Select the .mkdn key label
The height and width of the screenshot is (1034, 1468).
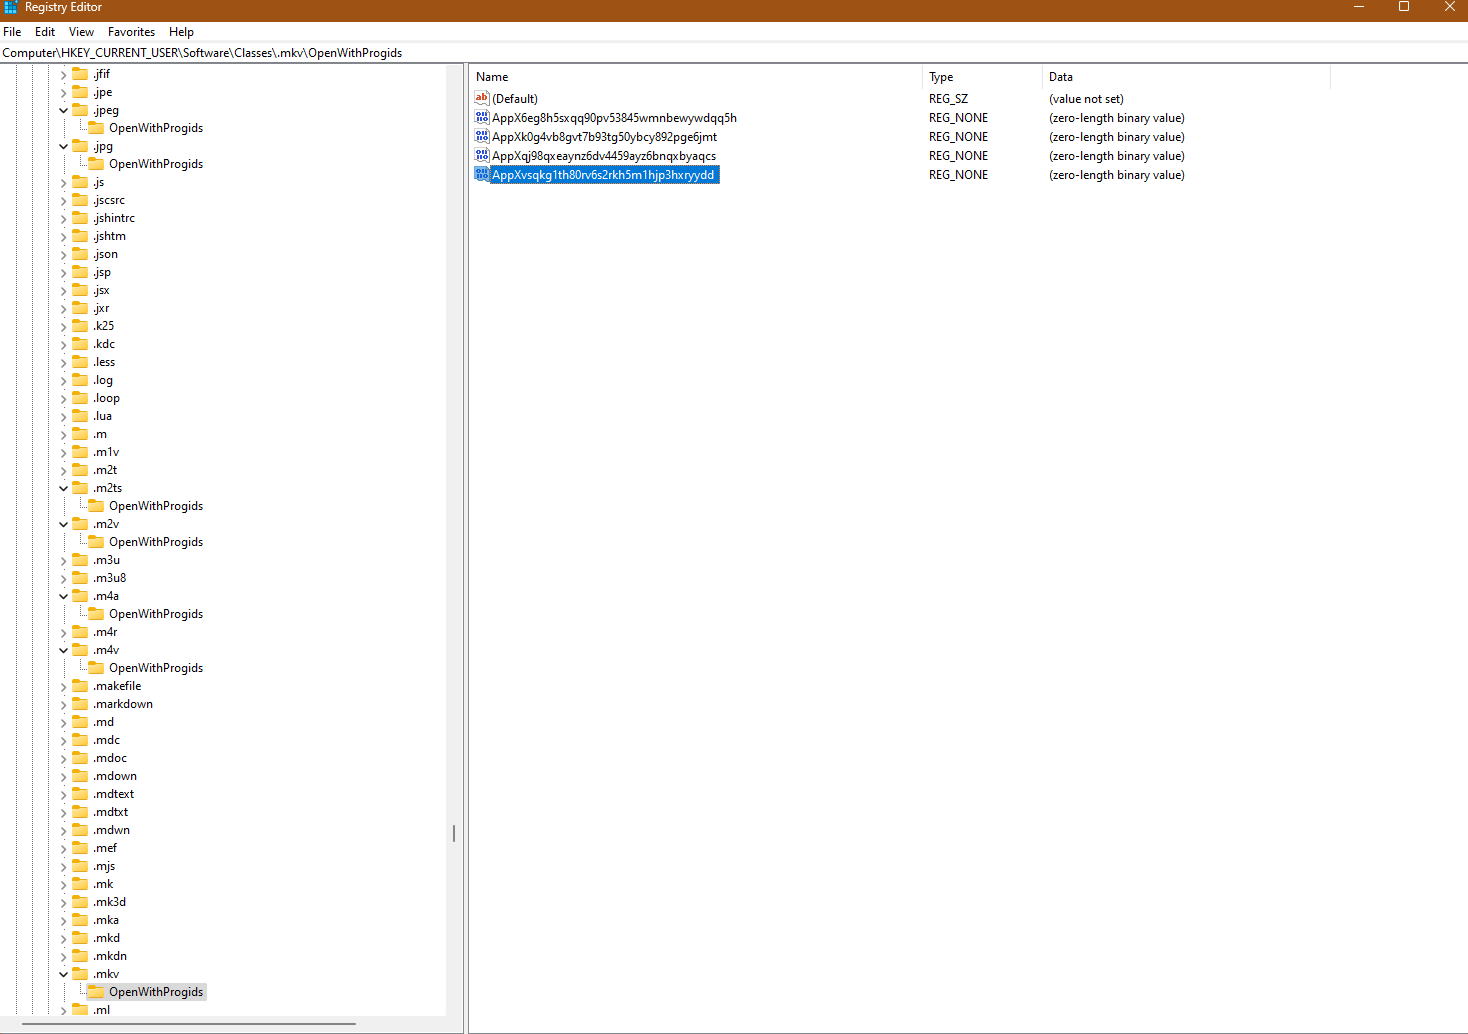(110, 956)
